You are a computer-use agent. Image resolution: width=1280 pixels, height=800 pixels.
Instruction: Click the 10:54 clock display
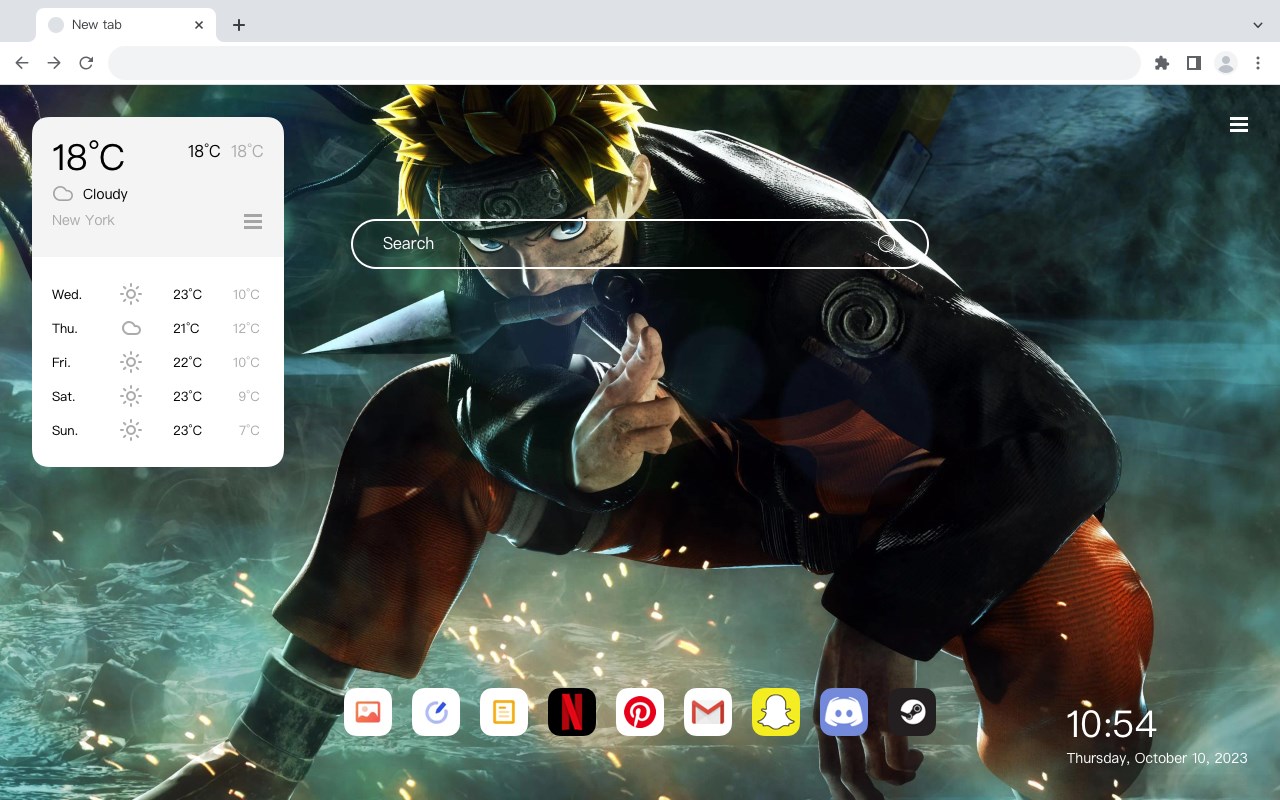[x=1111, y=724]
